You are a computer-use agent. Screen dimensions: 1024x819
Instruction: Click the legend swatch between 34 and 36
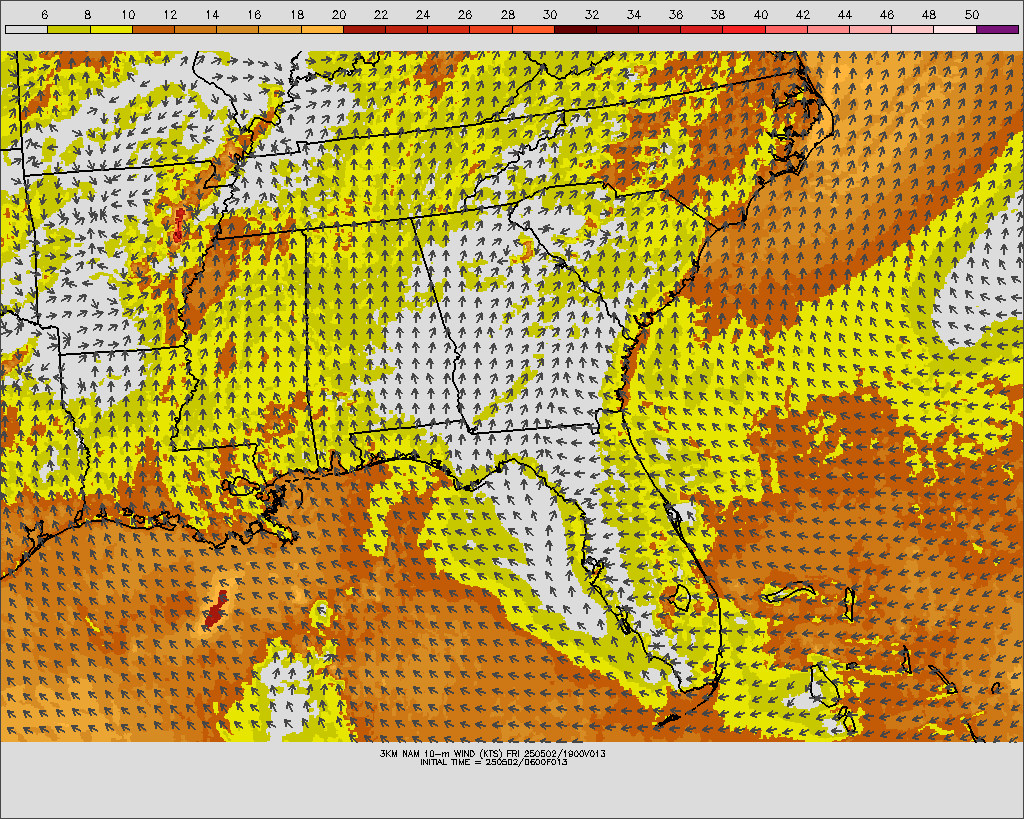[x=660, y=29]
